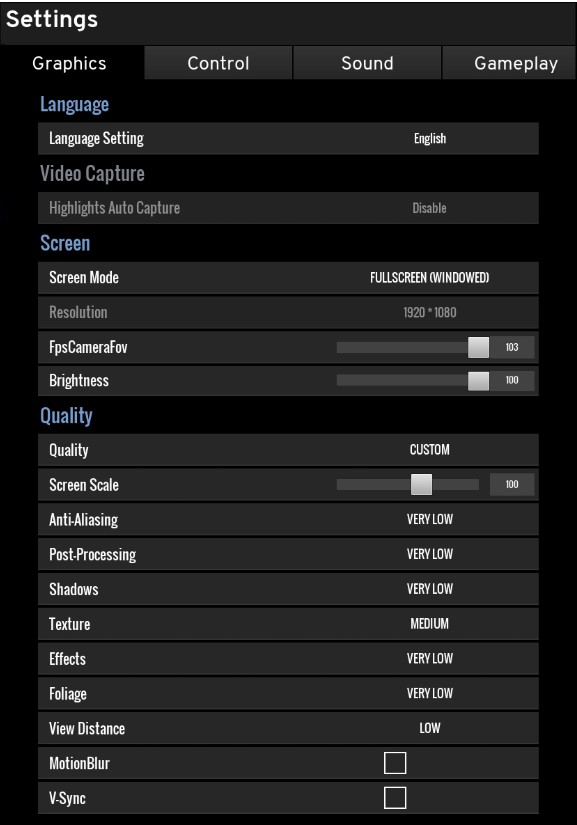
Task: Change the Language Setting from English
Action: click(430, 138)
